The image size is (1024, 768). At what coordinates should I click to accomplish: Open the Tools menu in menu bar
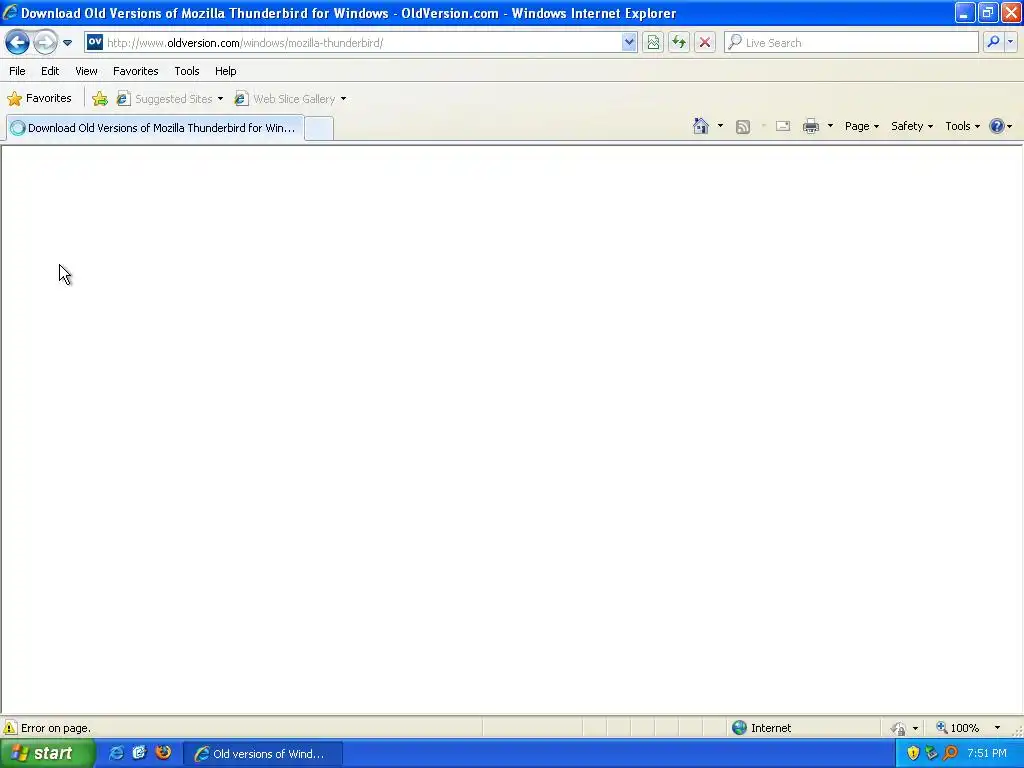click(x=187, y=71)
